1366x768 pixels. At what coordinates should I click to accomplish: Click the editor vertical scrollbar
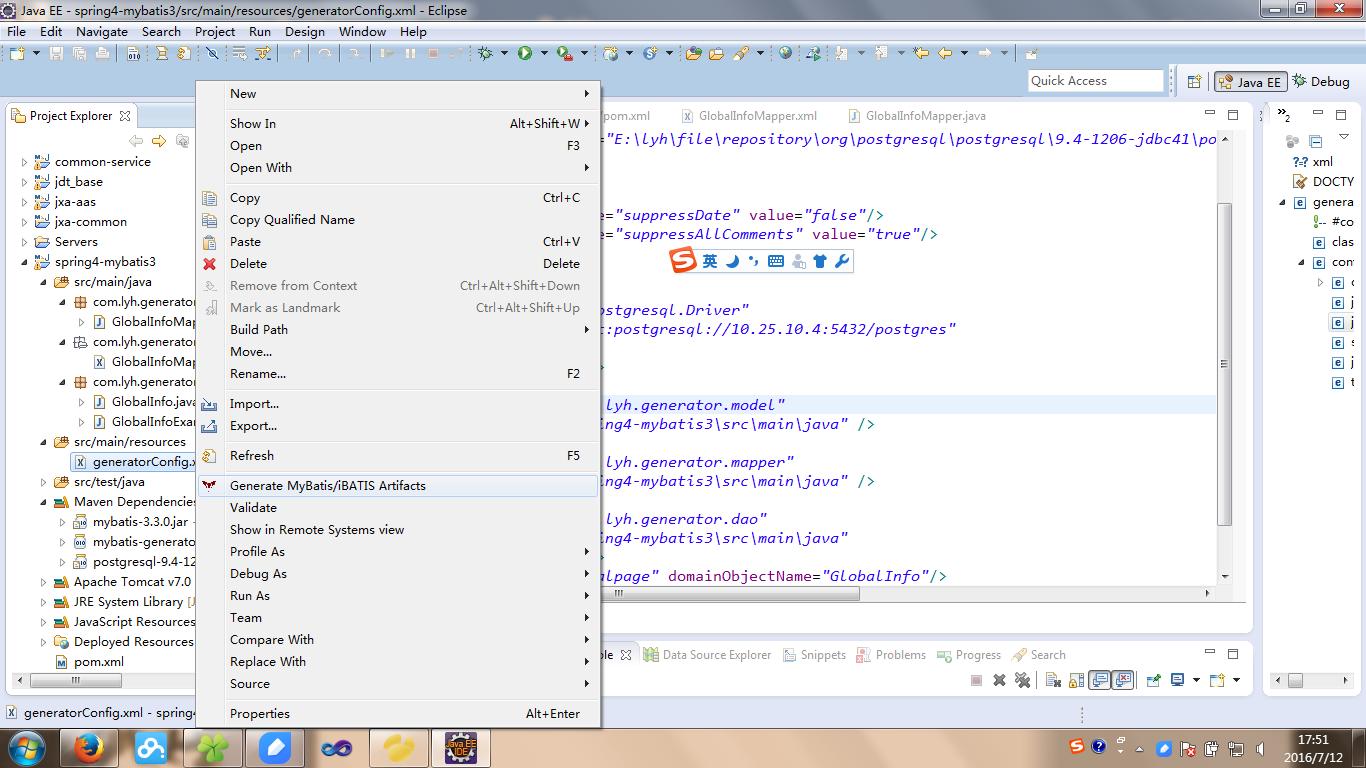tap(1224, 364)
